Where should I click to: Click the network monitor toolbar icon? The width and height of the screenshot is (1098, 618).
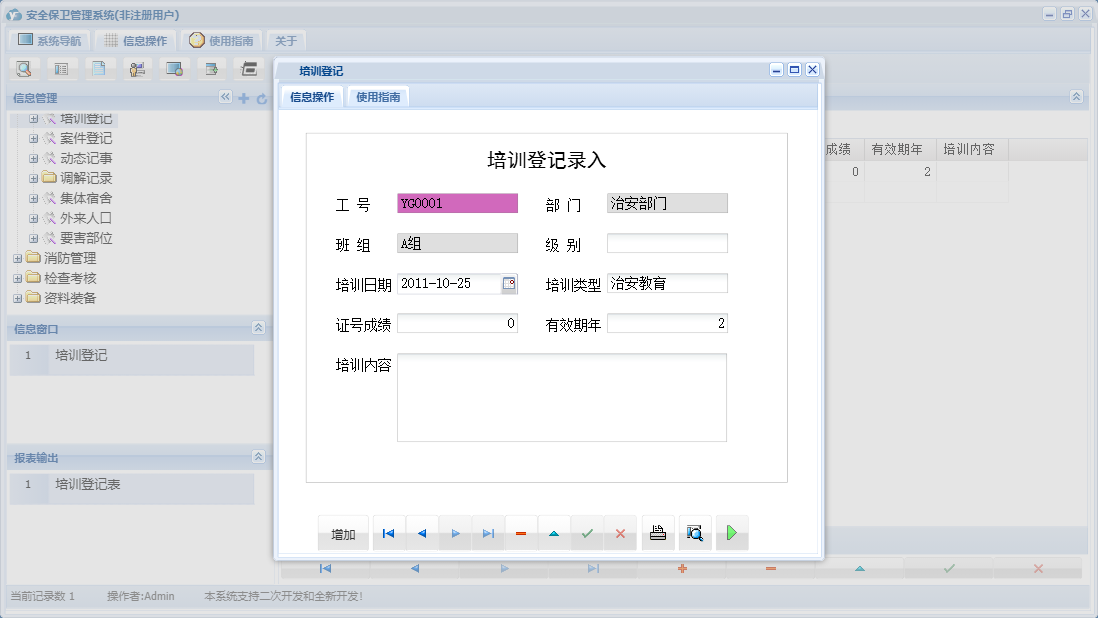(x=173, y=68)
